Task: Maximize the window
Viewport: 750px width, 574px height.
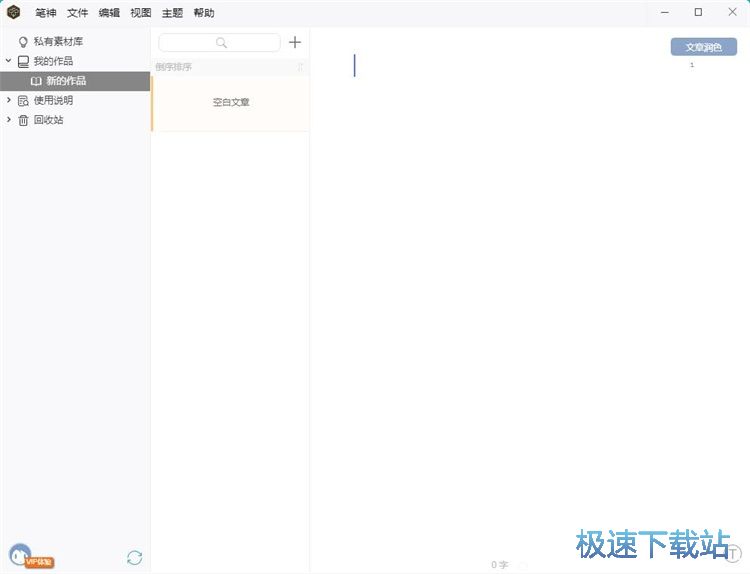Action: point(698,12)
